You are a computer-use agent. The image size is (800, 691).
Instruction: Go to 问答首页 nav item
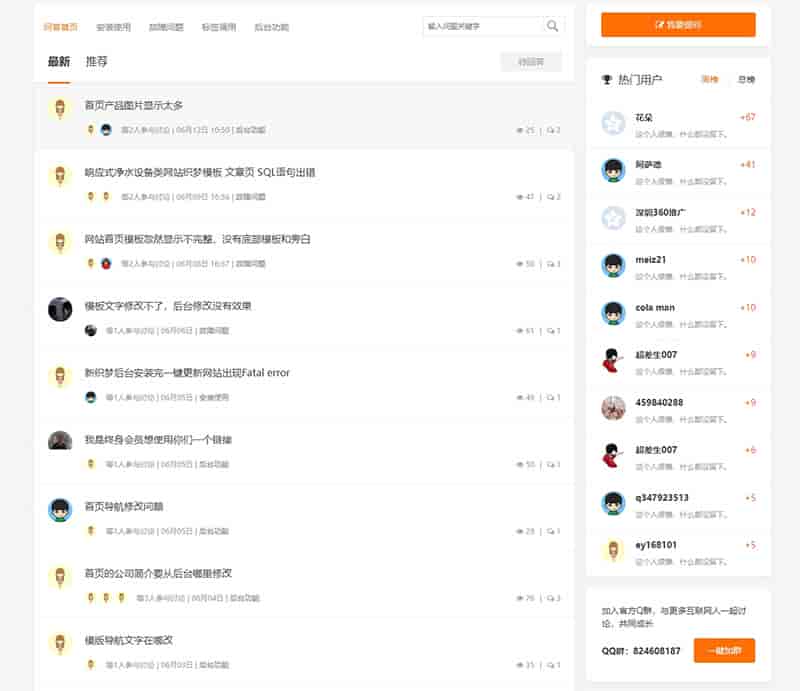click(x=61, y=27)
